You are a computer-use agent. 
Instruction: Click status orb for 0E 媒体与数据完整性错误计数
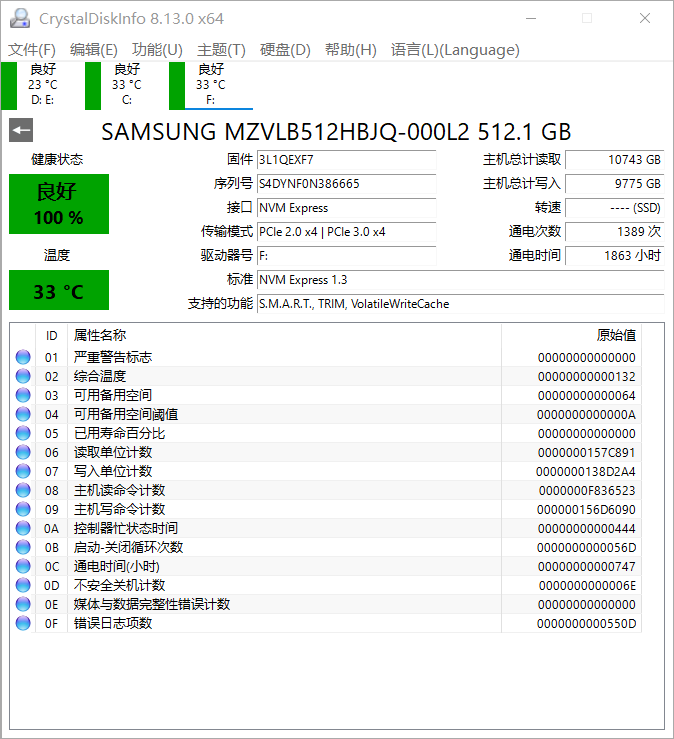pyautogui.click(x=23, y=604)
